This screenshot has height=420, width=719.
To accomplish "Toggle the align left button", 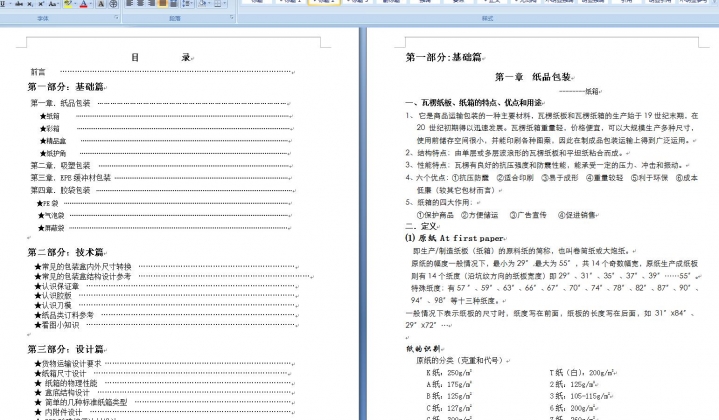I will pyautogui.click(x=129, y=3).
